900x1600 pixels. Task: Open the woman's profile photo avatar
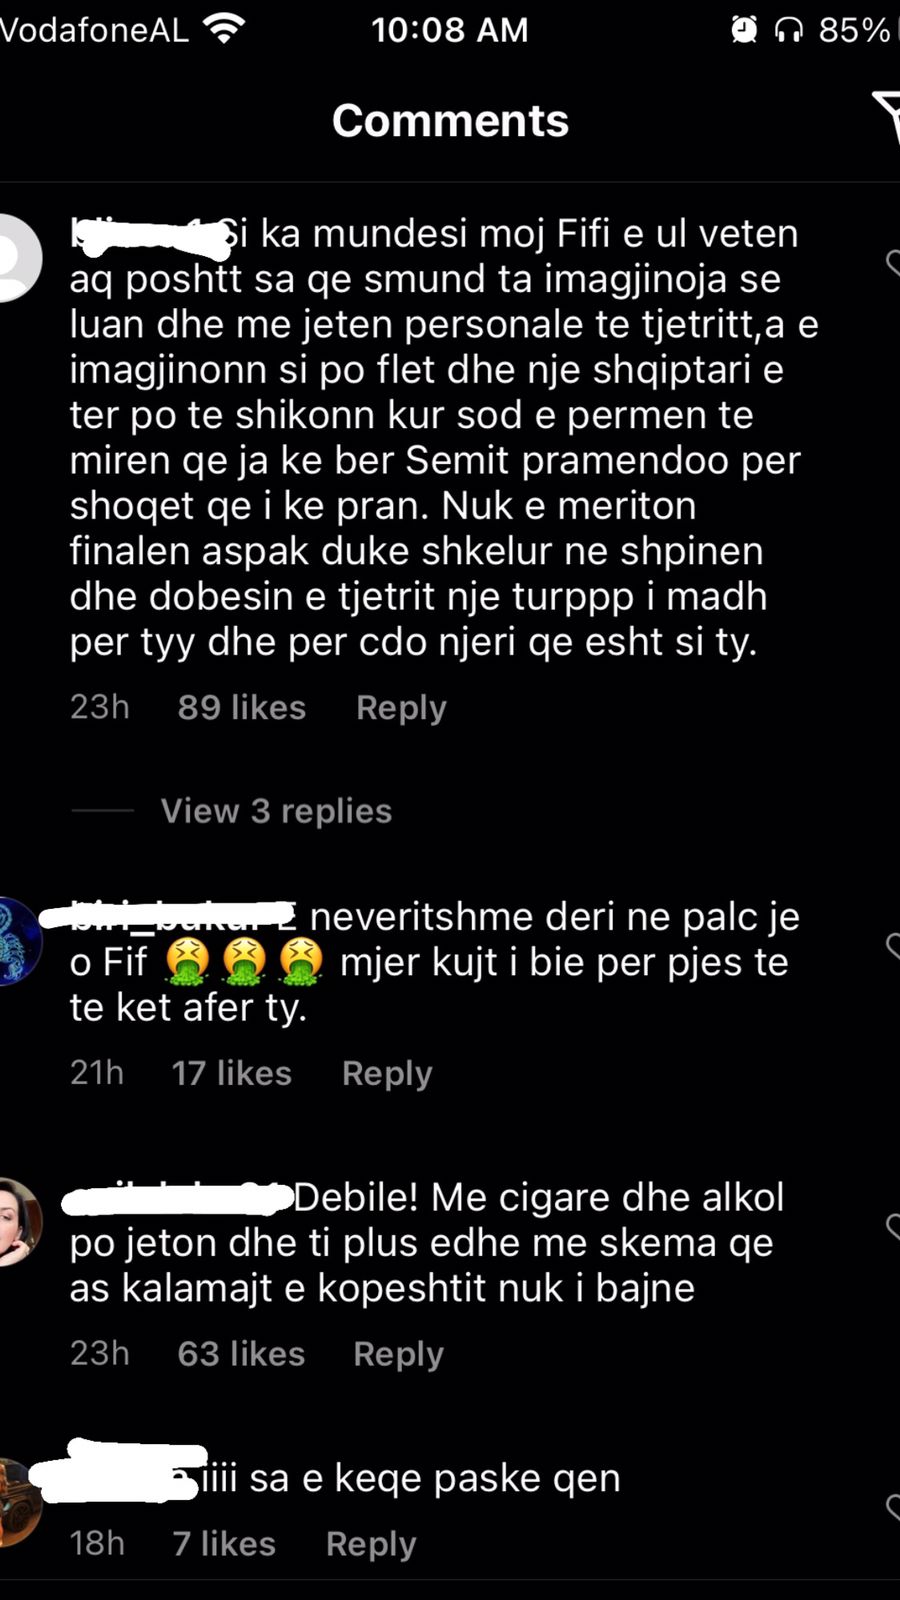[x=17, y=1222]
